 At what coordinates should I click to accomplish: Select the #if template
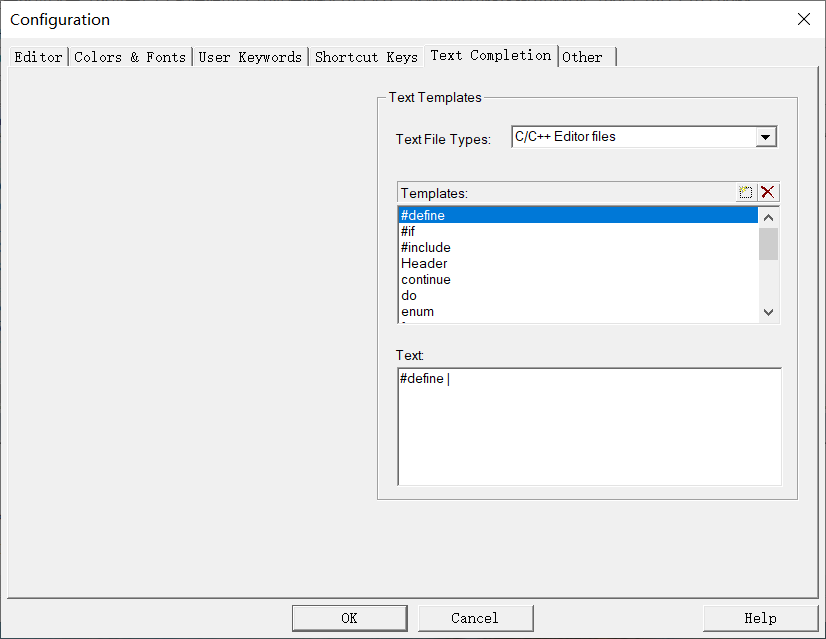coord(408,232)
